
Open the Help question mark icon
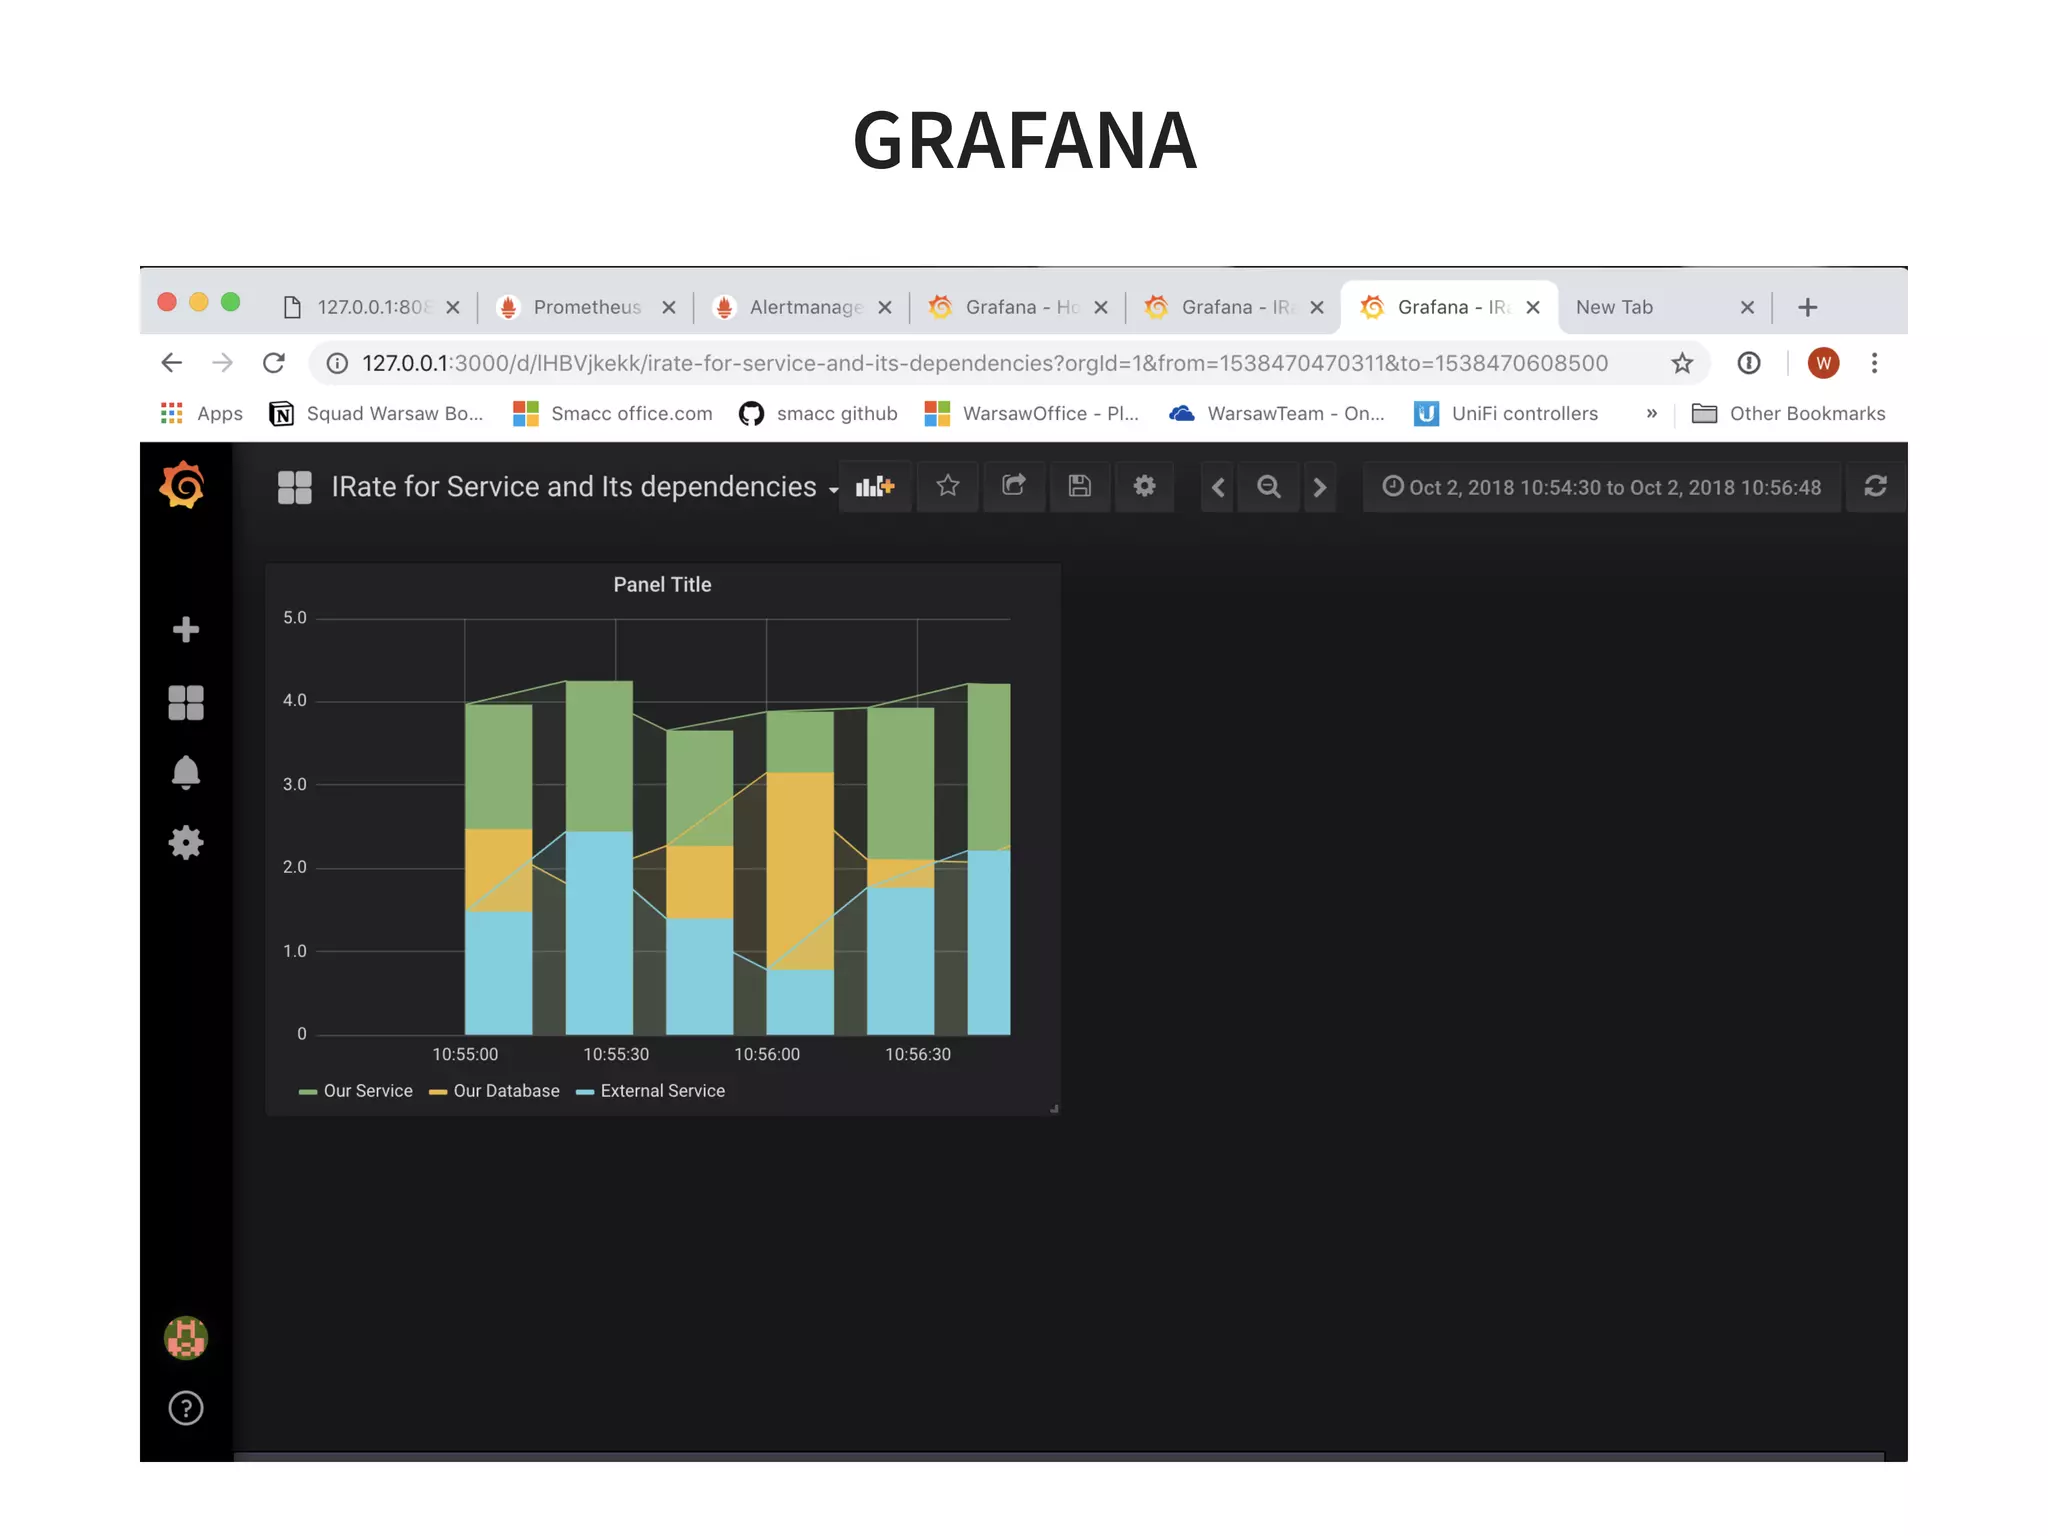186,1408
